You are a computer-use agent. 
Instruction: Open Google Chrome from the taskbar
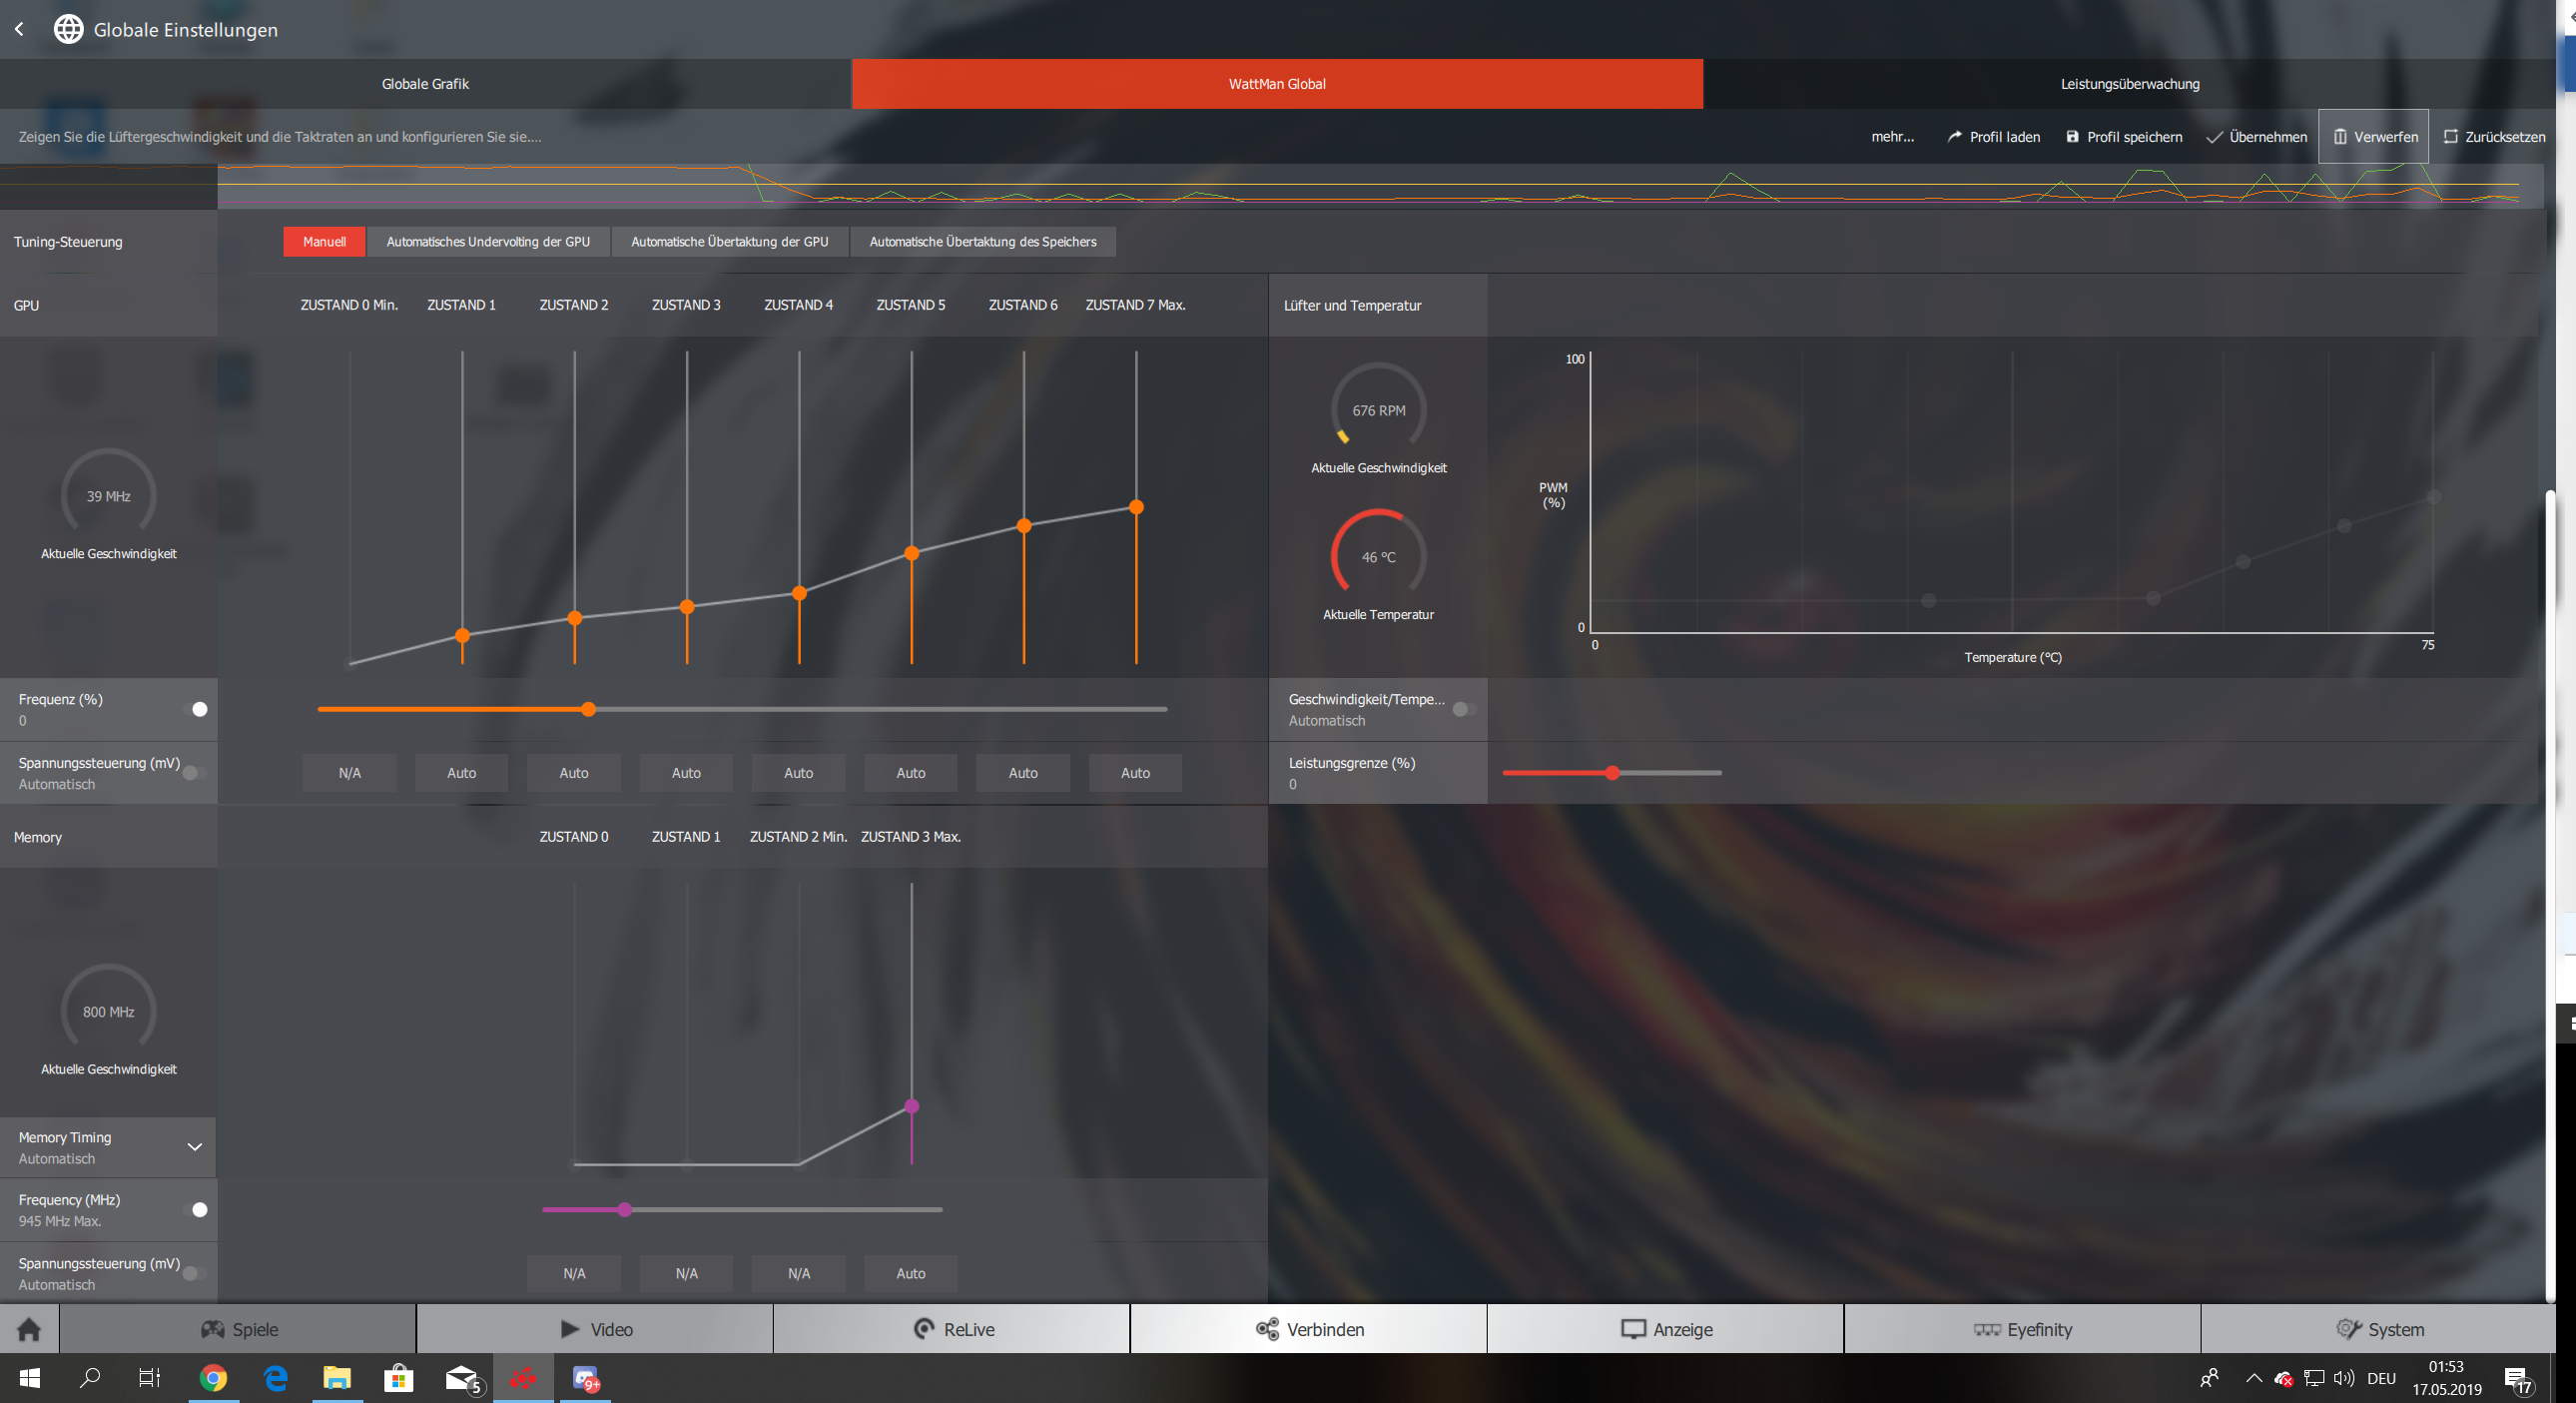click(x=213, y=1378)
